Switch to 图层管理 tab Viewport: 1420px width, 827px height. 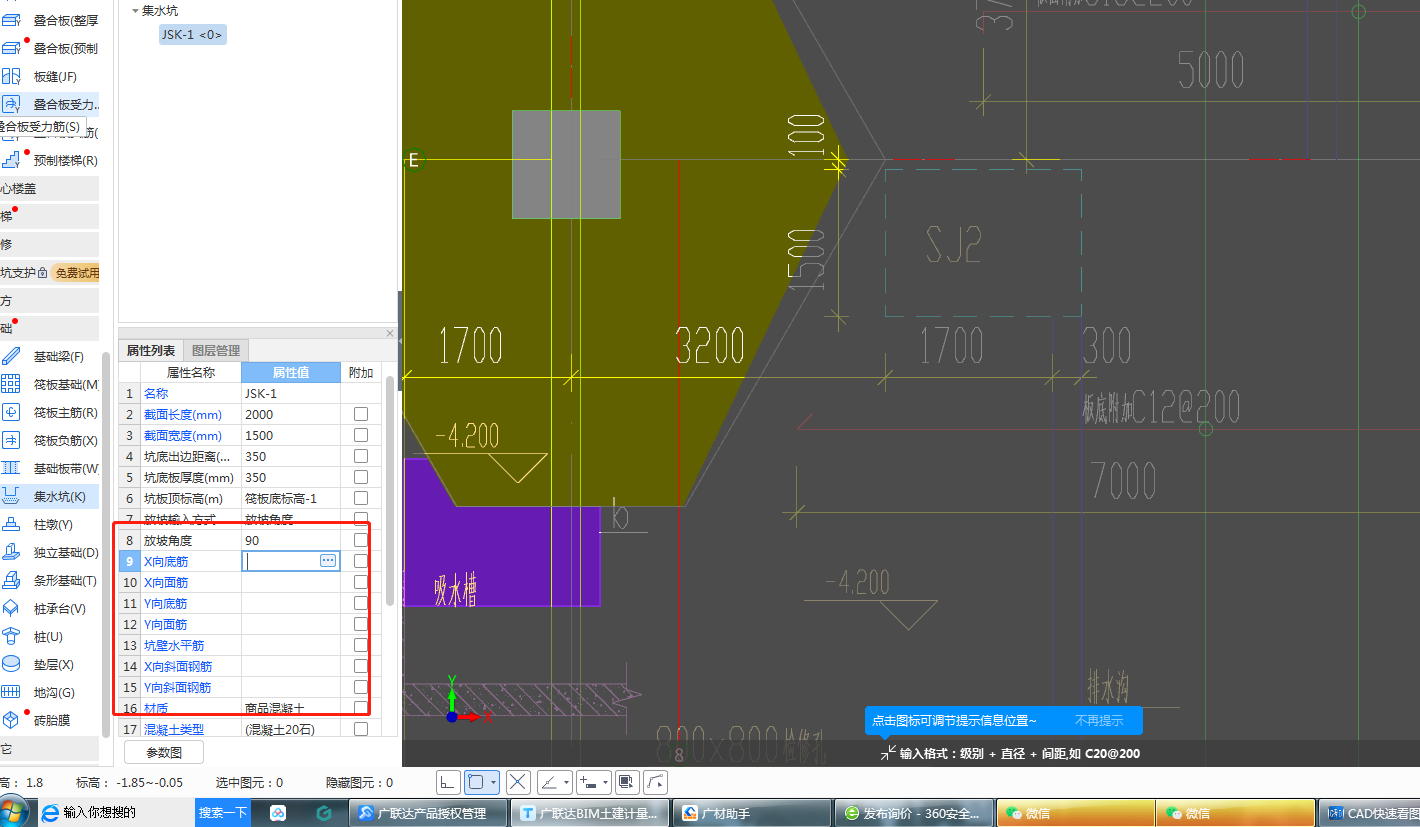click(x=216, y=350)
